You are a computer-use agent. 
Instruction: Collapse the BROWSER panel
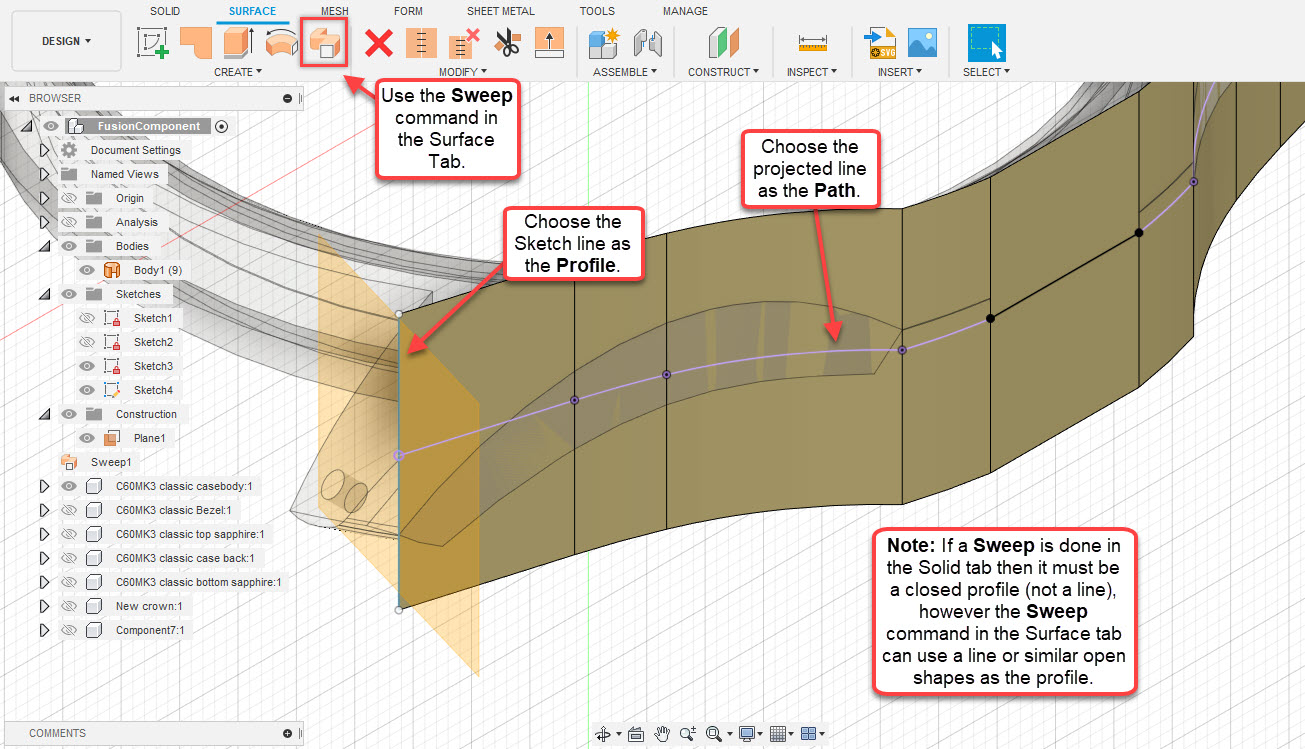pos(12,97)
